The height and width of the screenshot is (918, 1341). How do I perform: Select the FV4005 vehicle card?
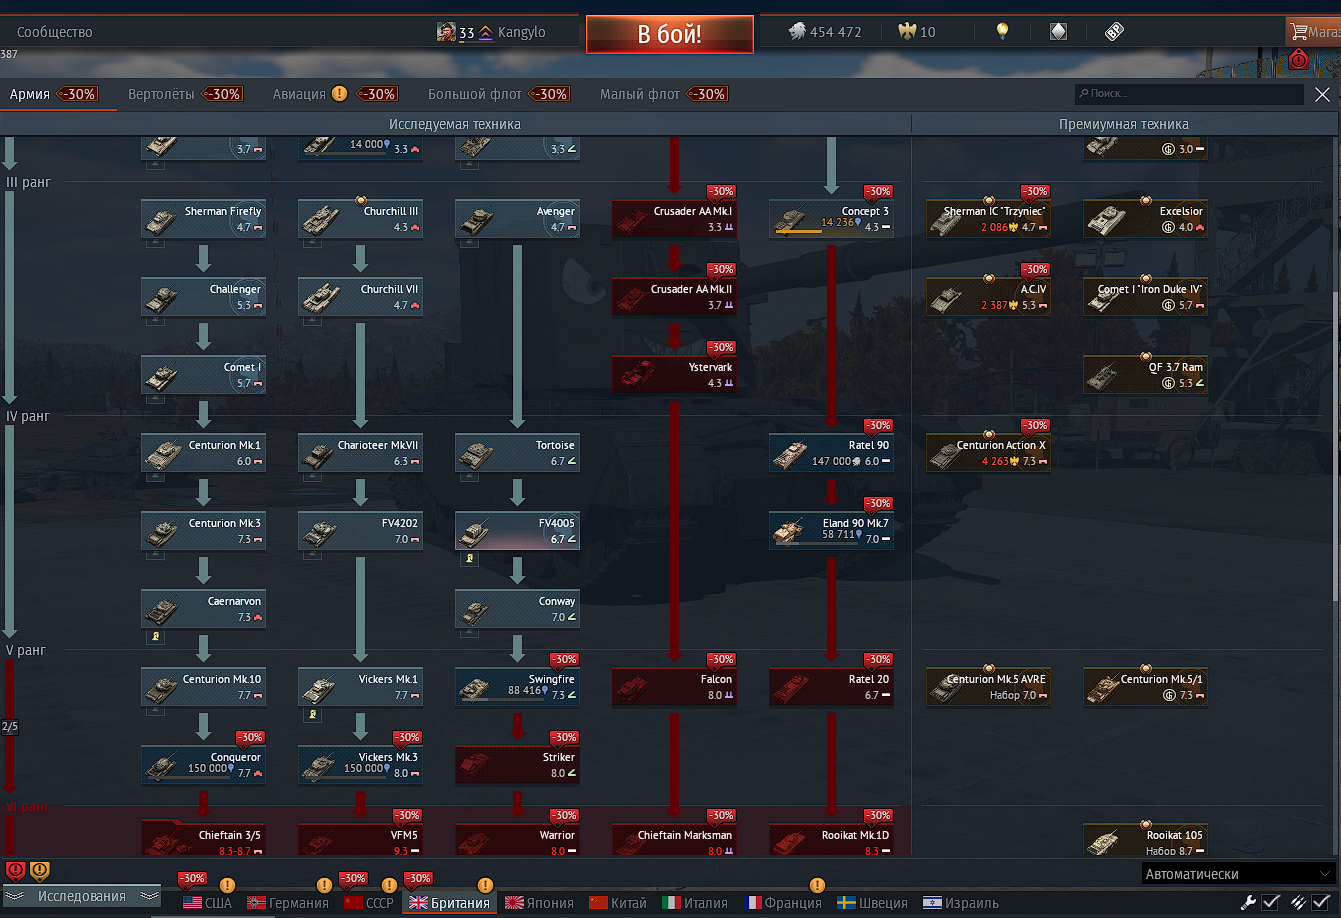click(517, 531)
